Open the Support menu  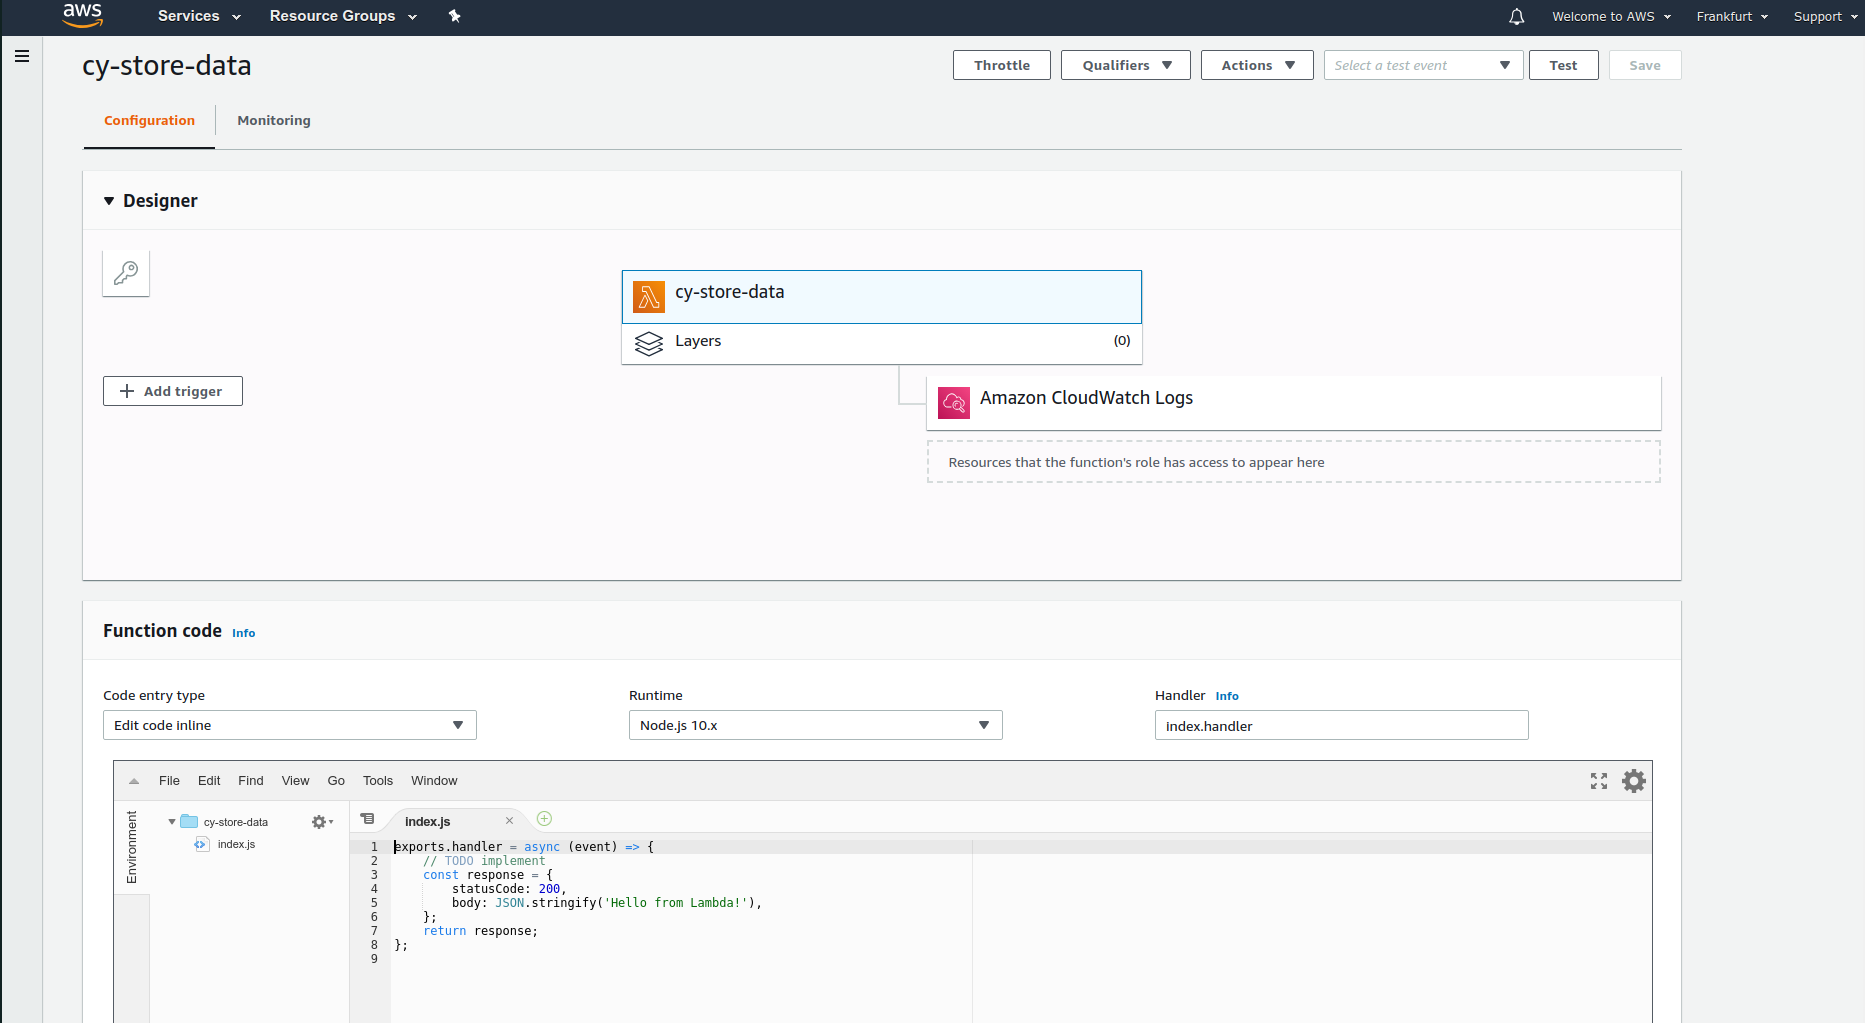pyautogui.click(x=1825, y=16)
